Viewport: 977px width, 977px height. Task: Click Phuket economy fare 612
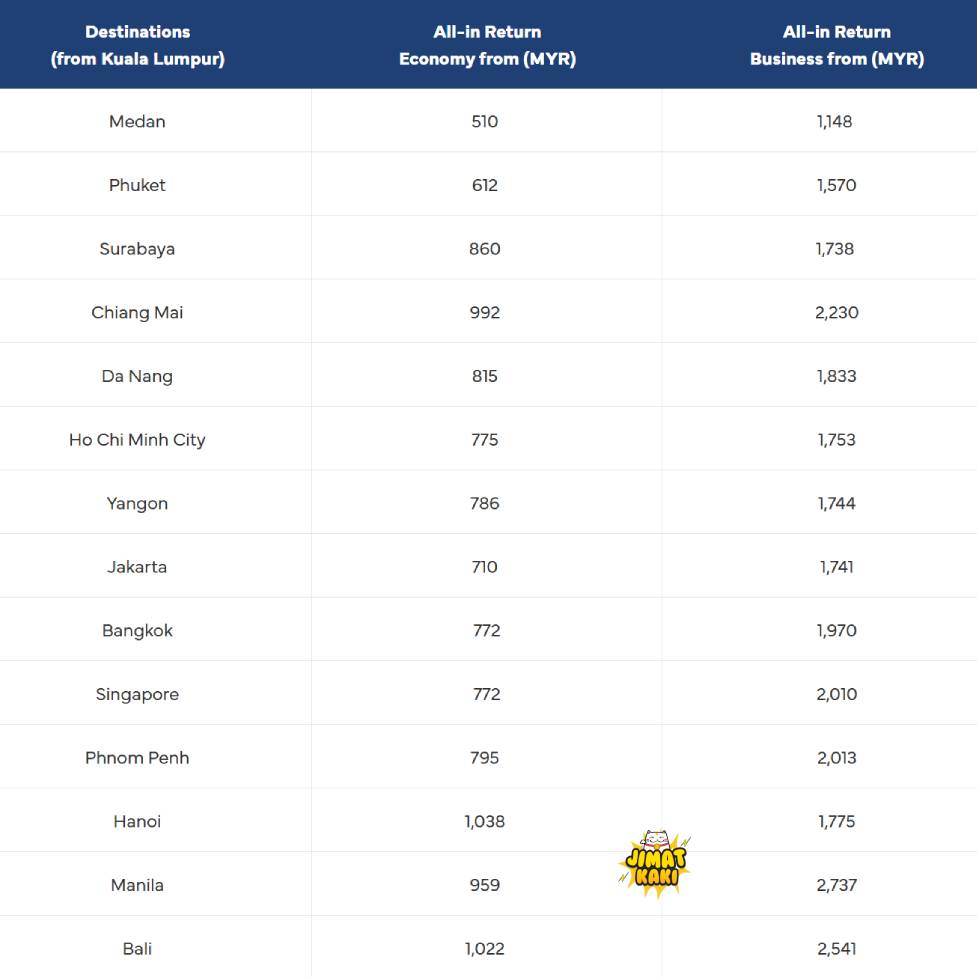point(485,185)
